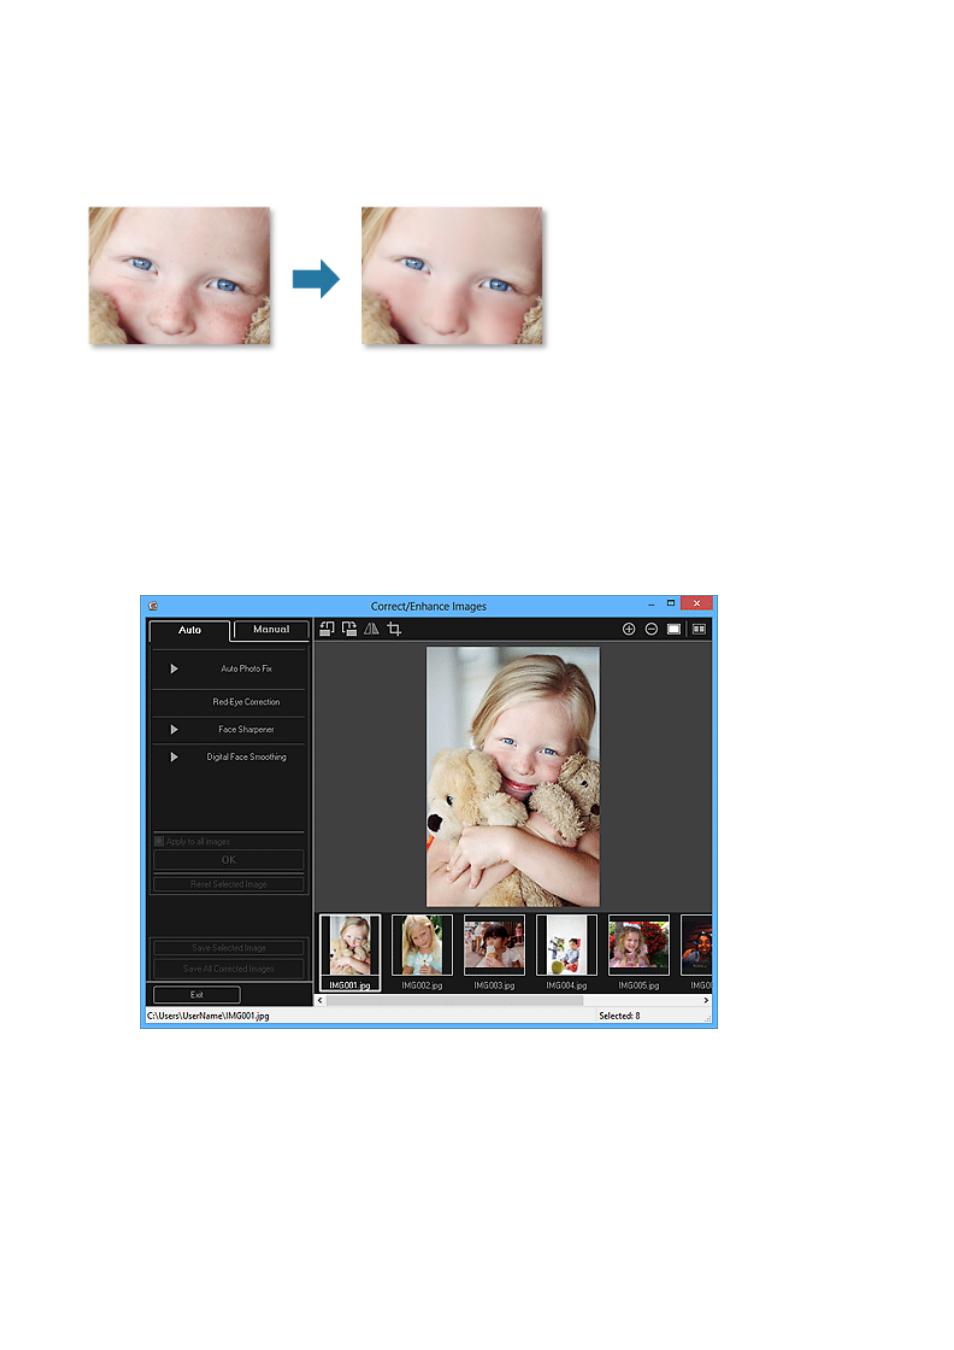Click the application icon in title bar
Image resolution: width=954 pixels, height=1350 pixels.
pyautogui.click(x=153, y=606)
